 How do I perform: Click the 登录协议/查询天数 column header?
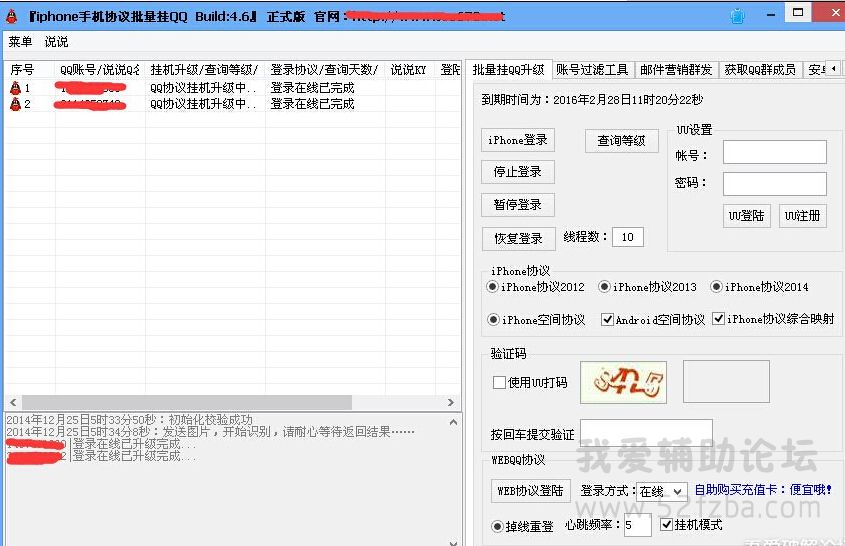325,70
